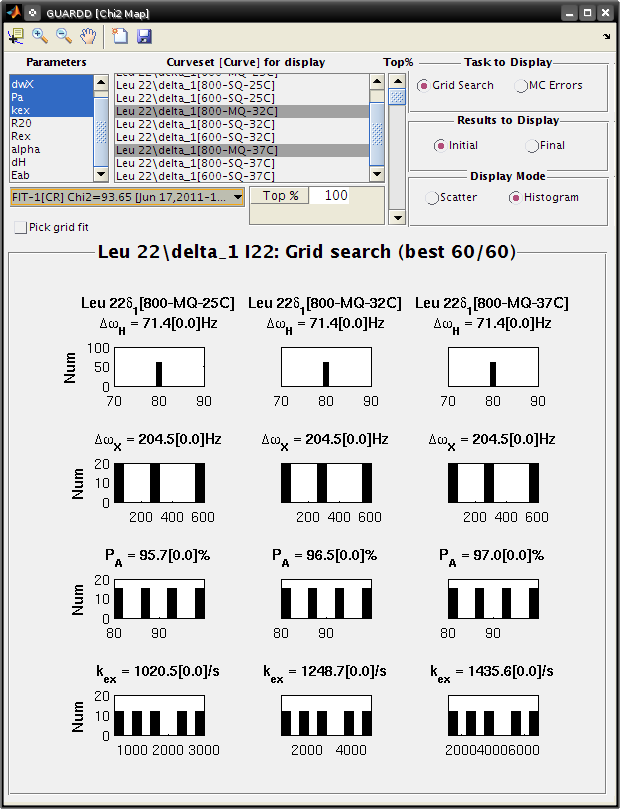The width and height of the screenshot is (620, 809).
Task: Enable the Pick grid fit checkbox
Action: (21, 228)
